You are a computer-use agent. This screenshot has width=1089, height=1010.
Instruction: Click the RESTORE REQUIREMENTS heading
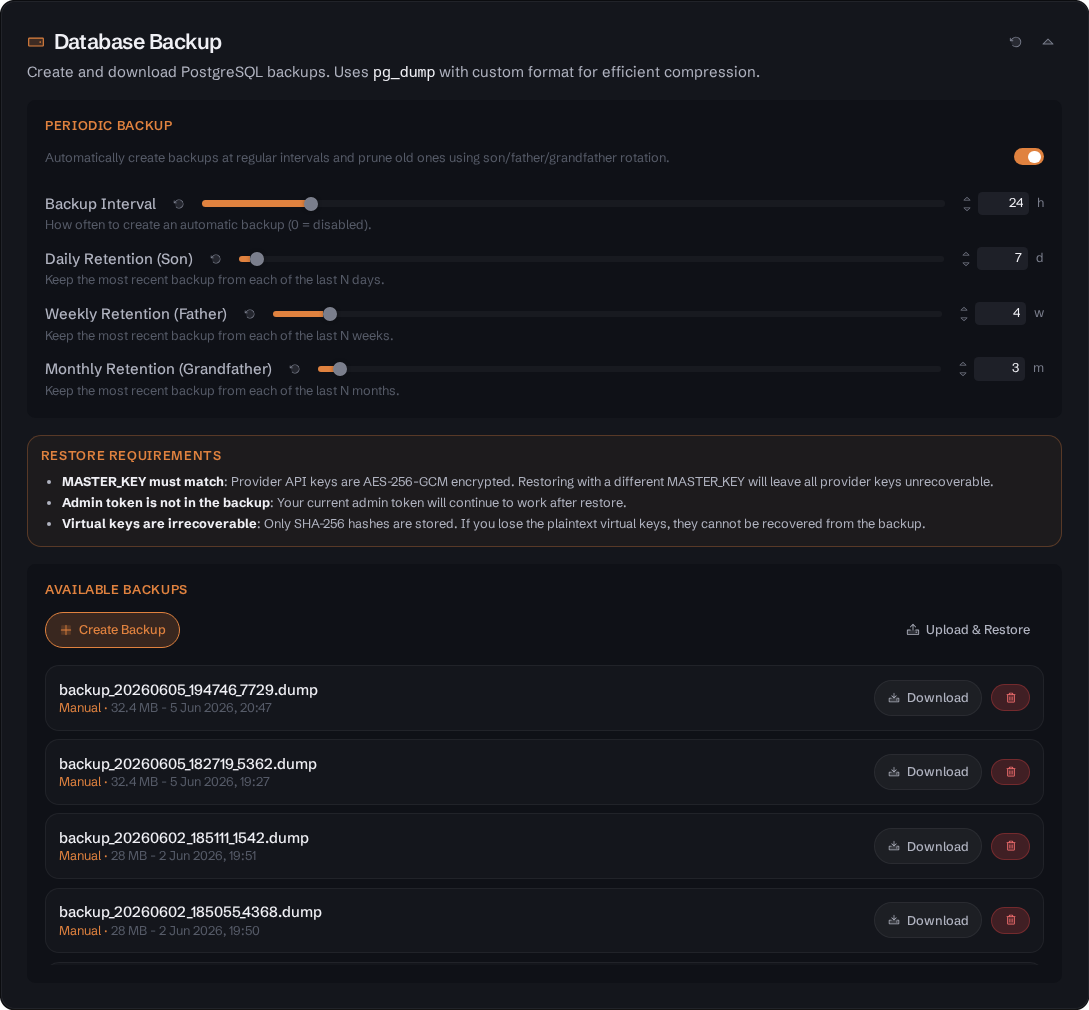coord(131,456)
